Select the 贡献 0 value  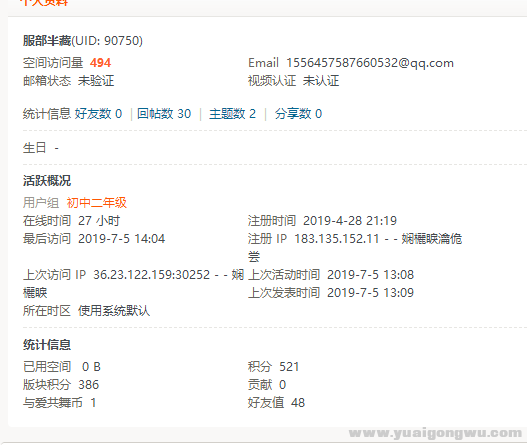(267, 385)
